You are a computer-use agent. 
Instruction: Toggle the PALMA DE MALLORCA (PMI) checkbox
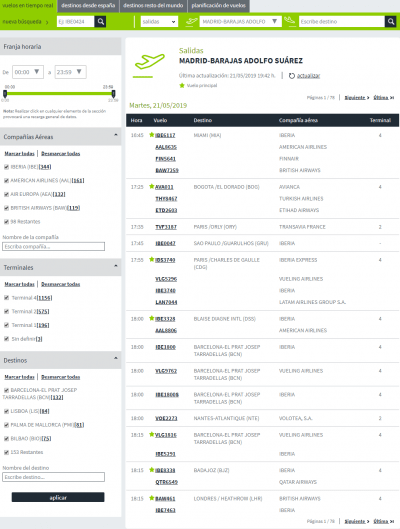6,425
